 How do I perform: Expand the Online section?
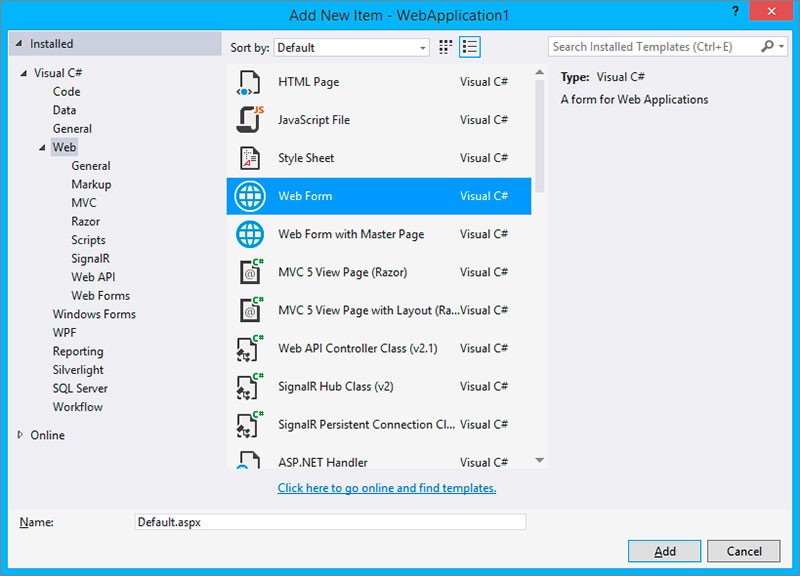click(20, 435)
